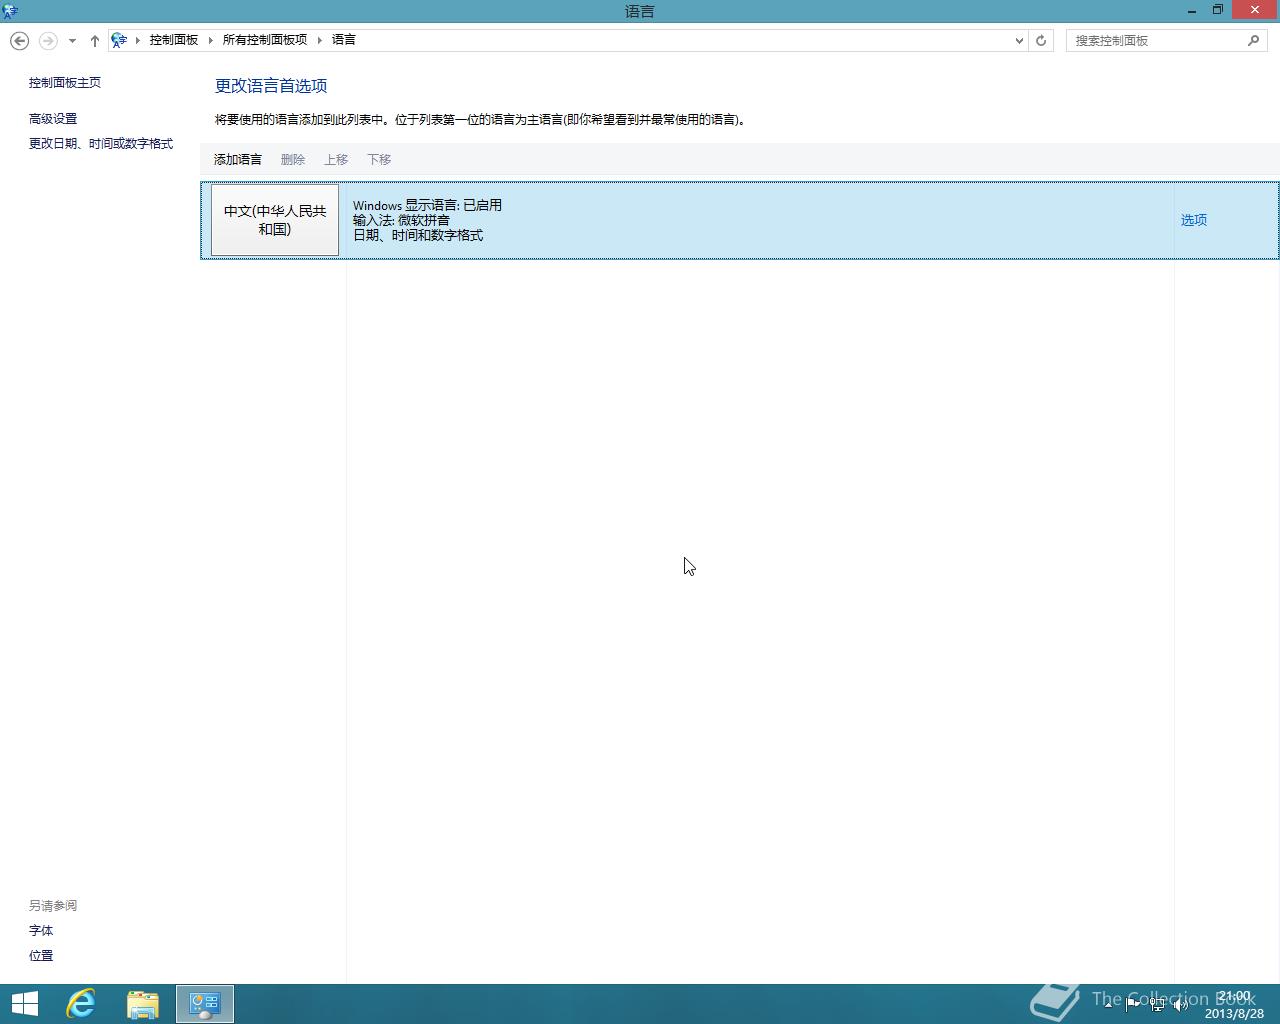Click 上移 toolbar button

pyautogui.click(x=336, y=160)
